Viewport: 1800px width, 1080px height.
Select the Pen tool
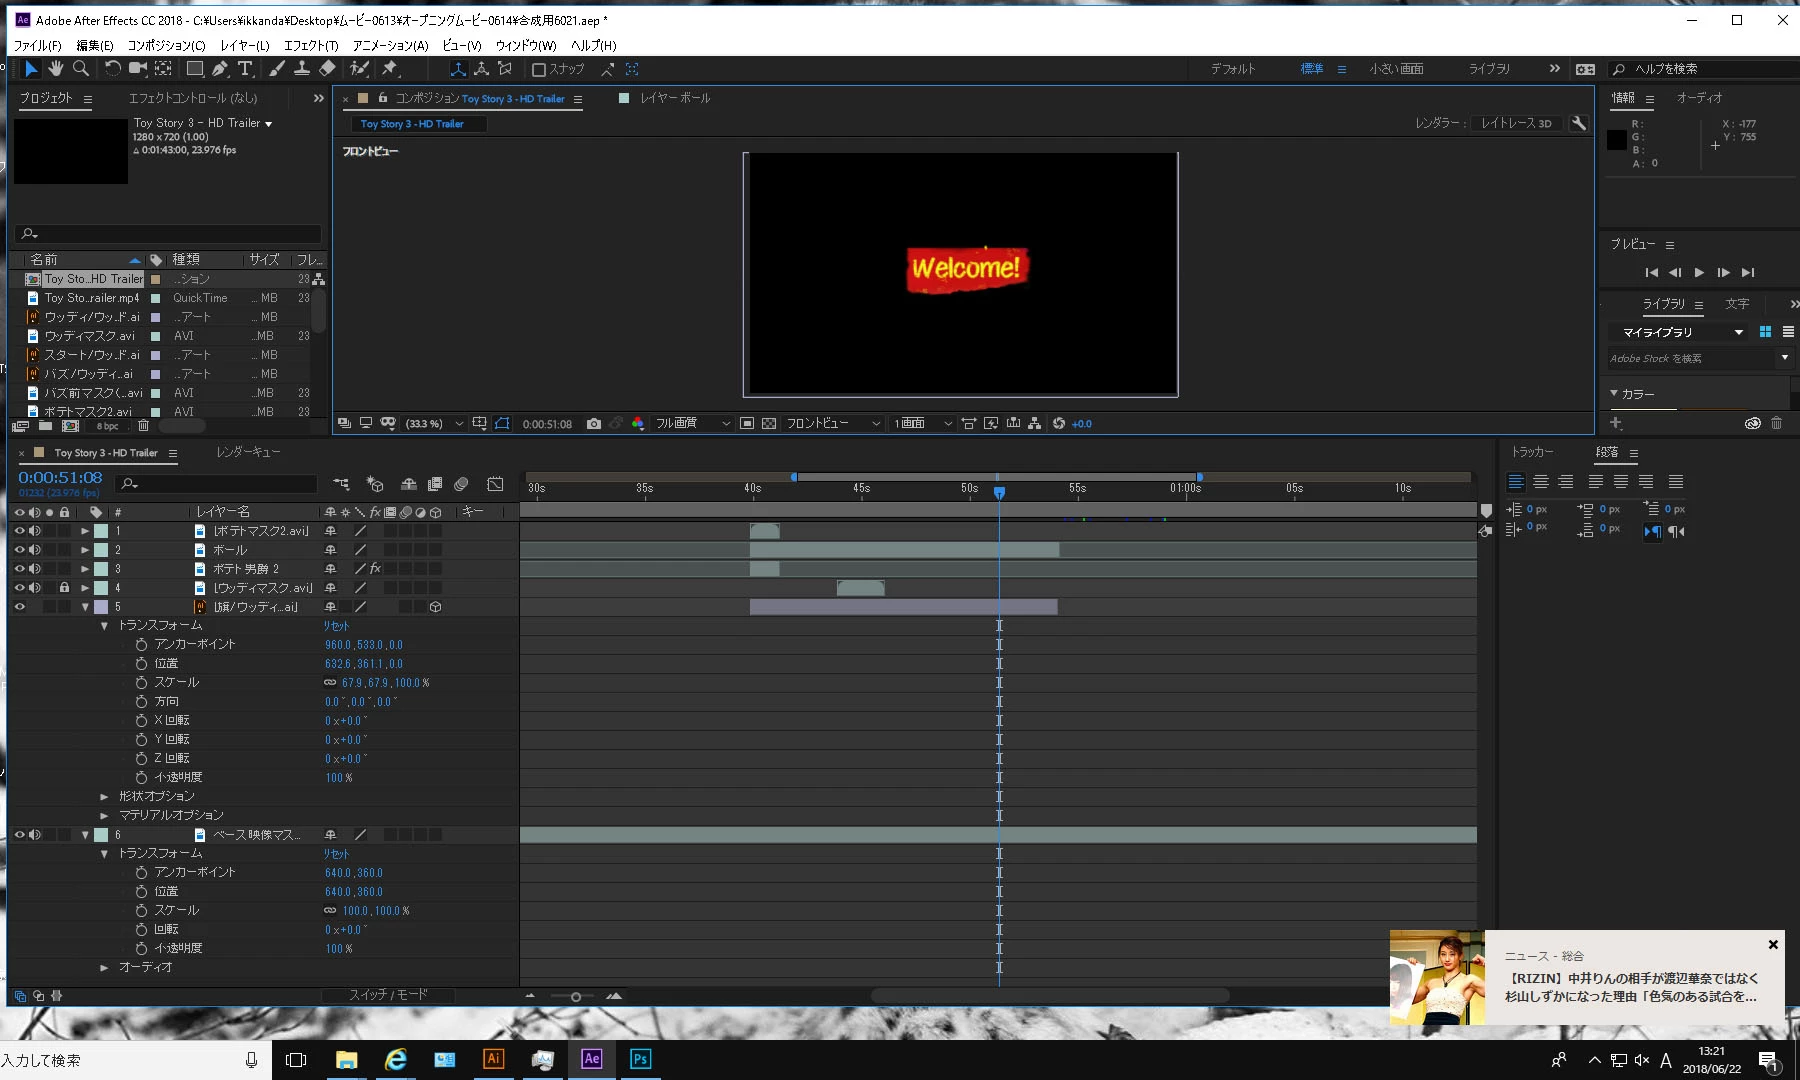(220, 69)
